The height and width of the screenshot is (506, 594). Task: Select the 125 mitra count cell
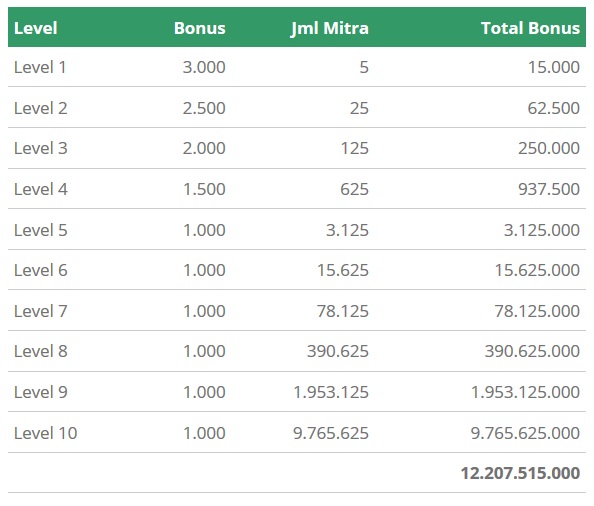(x=355, y=148)
